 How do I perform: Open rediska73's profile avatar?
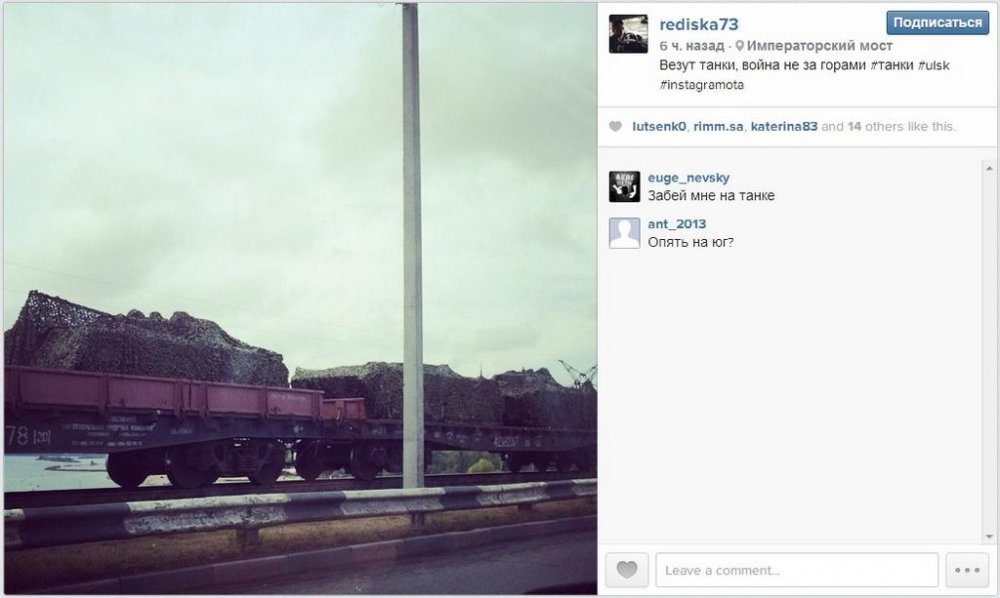tap(628, 34)
